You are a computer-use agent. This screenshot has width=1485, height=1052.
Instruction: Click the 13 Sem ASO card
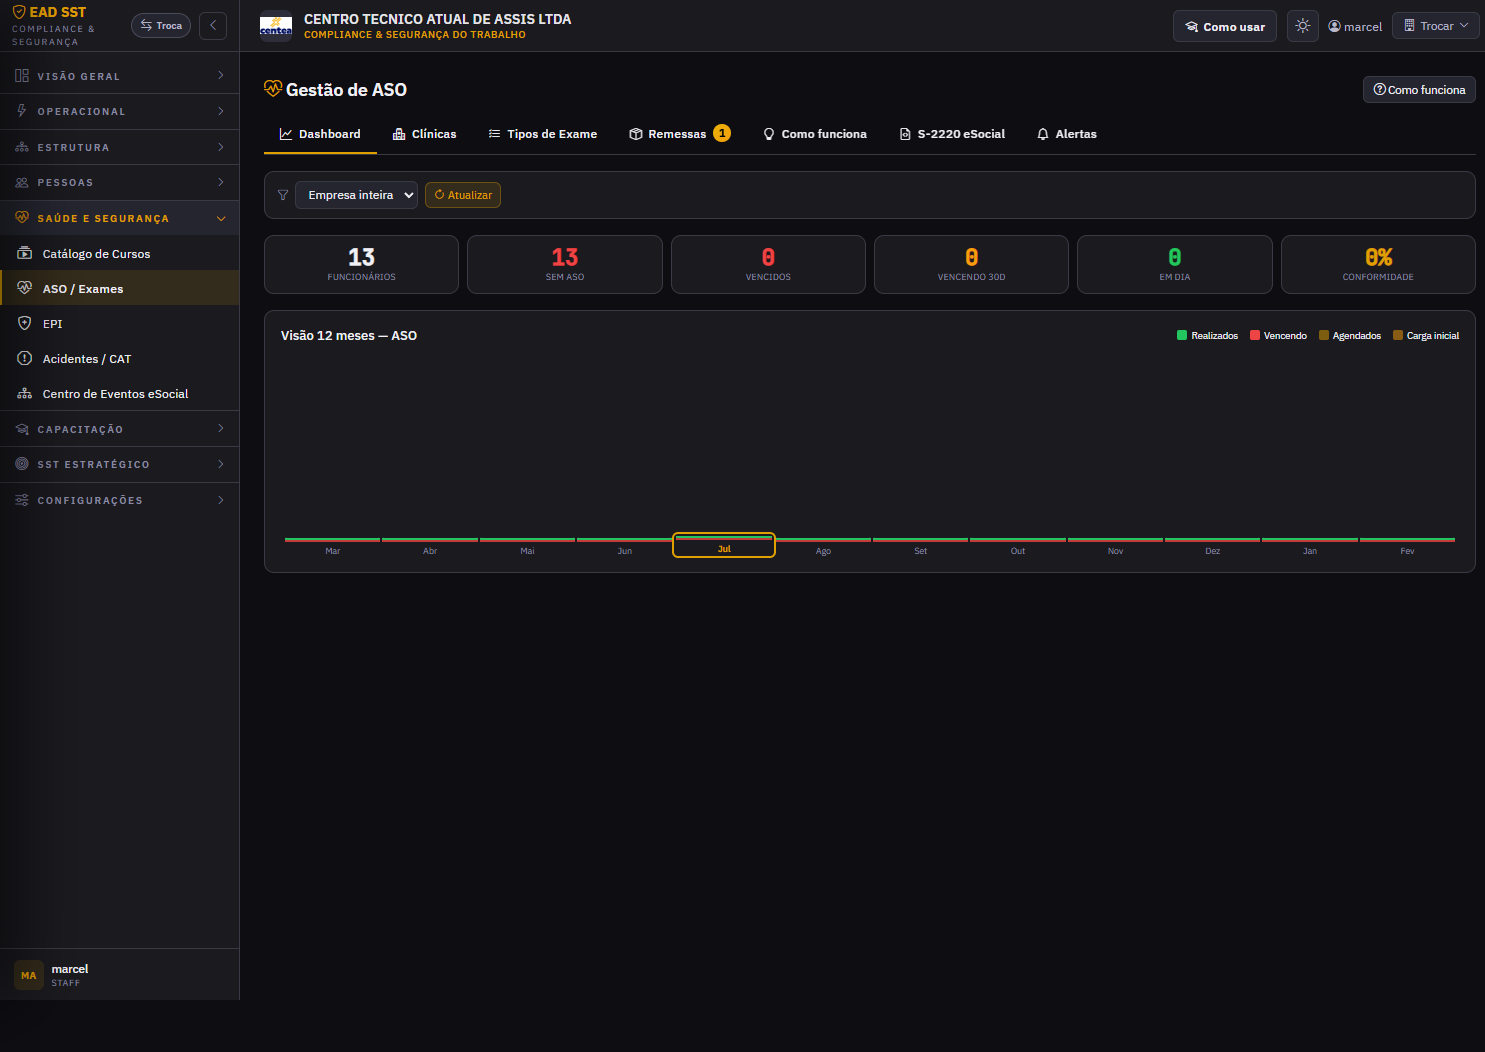565,264
